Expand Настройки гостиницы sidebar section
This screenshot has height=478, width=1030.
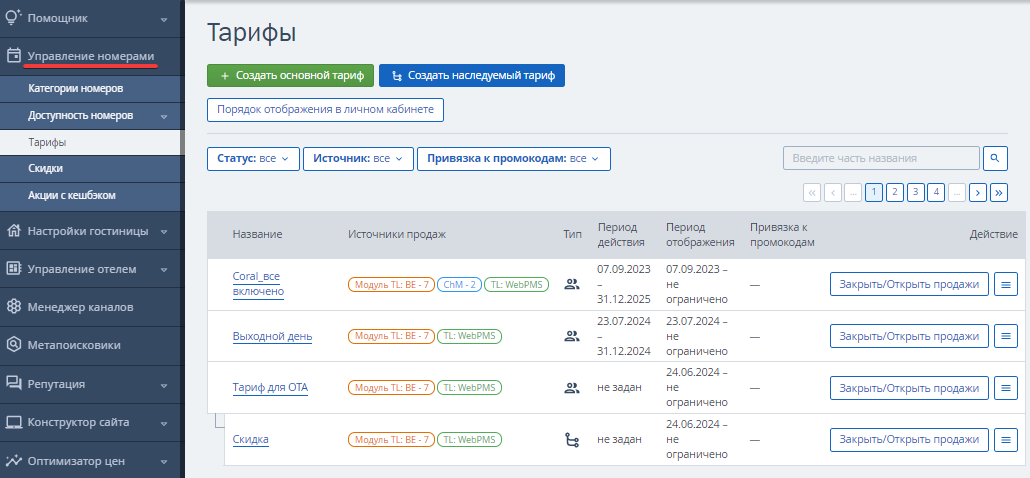point(92,231)
